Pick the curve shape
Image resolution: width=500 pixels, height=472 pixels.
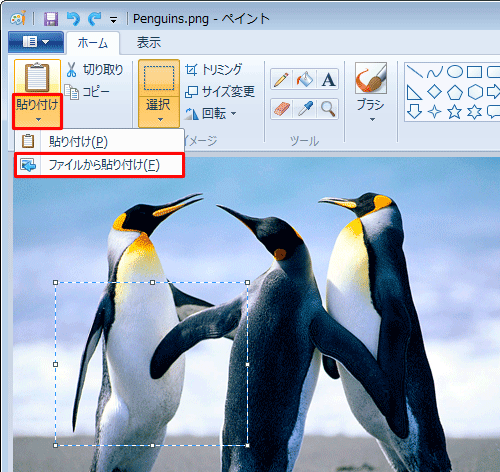(x=434, y=72)
